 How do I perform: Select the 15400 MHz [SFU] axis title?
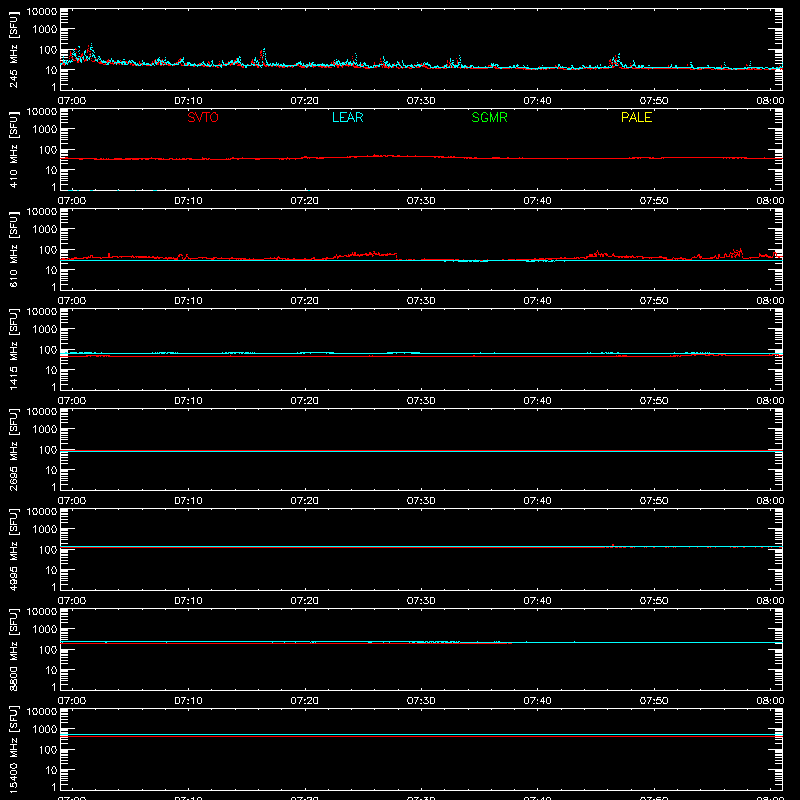(x=13, y=749)
